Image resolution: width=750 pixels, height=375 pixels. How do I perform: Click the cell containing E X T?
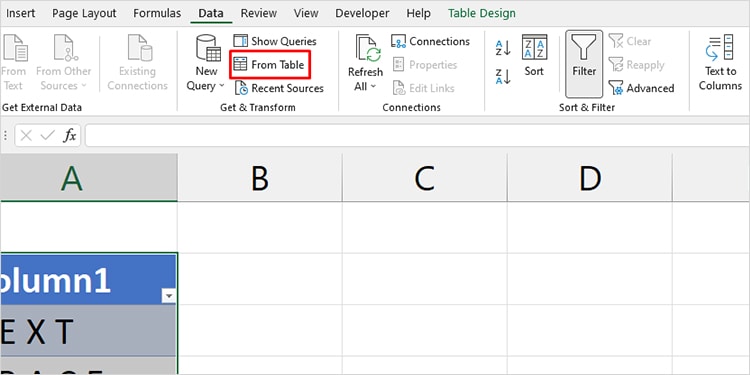click(x=88, y=331)
